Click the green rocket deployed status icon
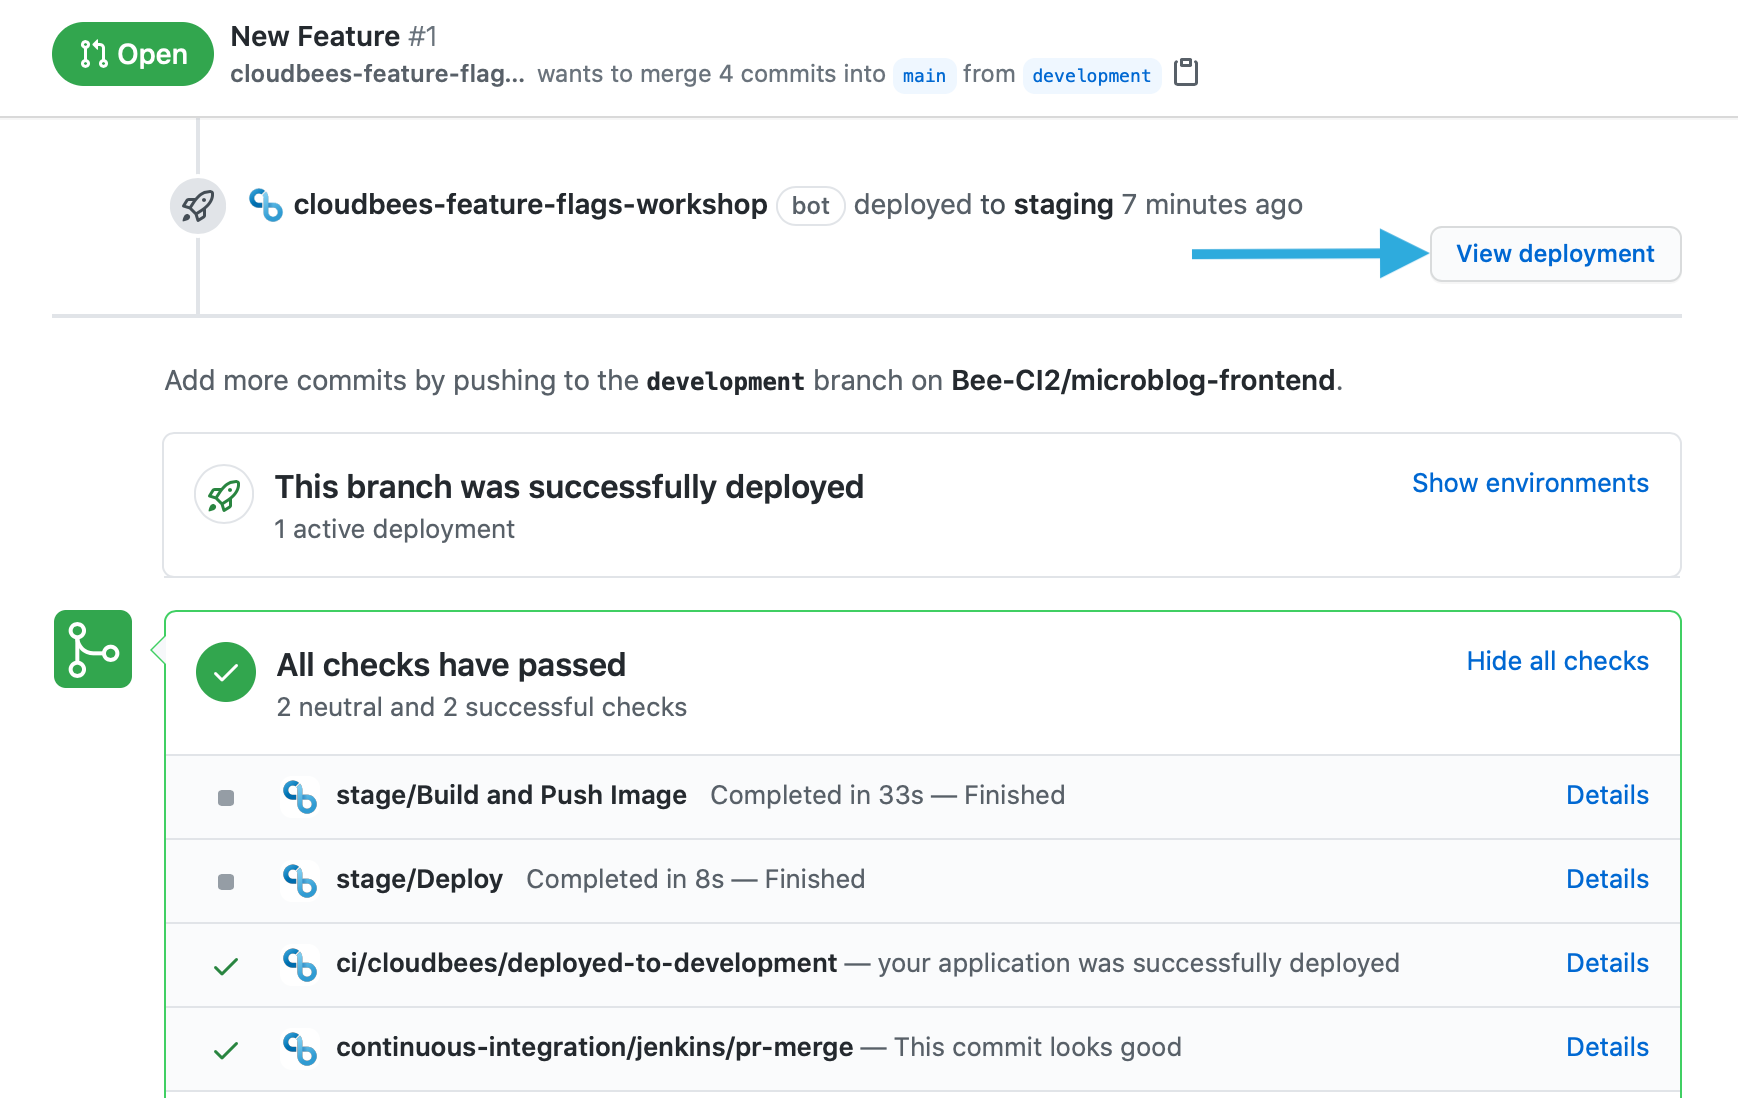1738x1098 pixels. [224, 495]
